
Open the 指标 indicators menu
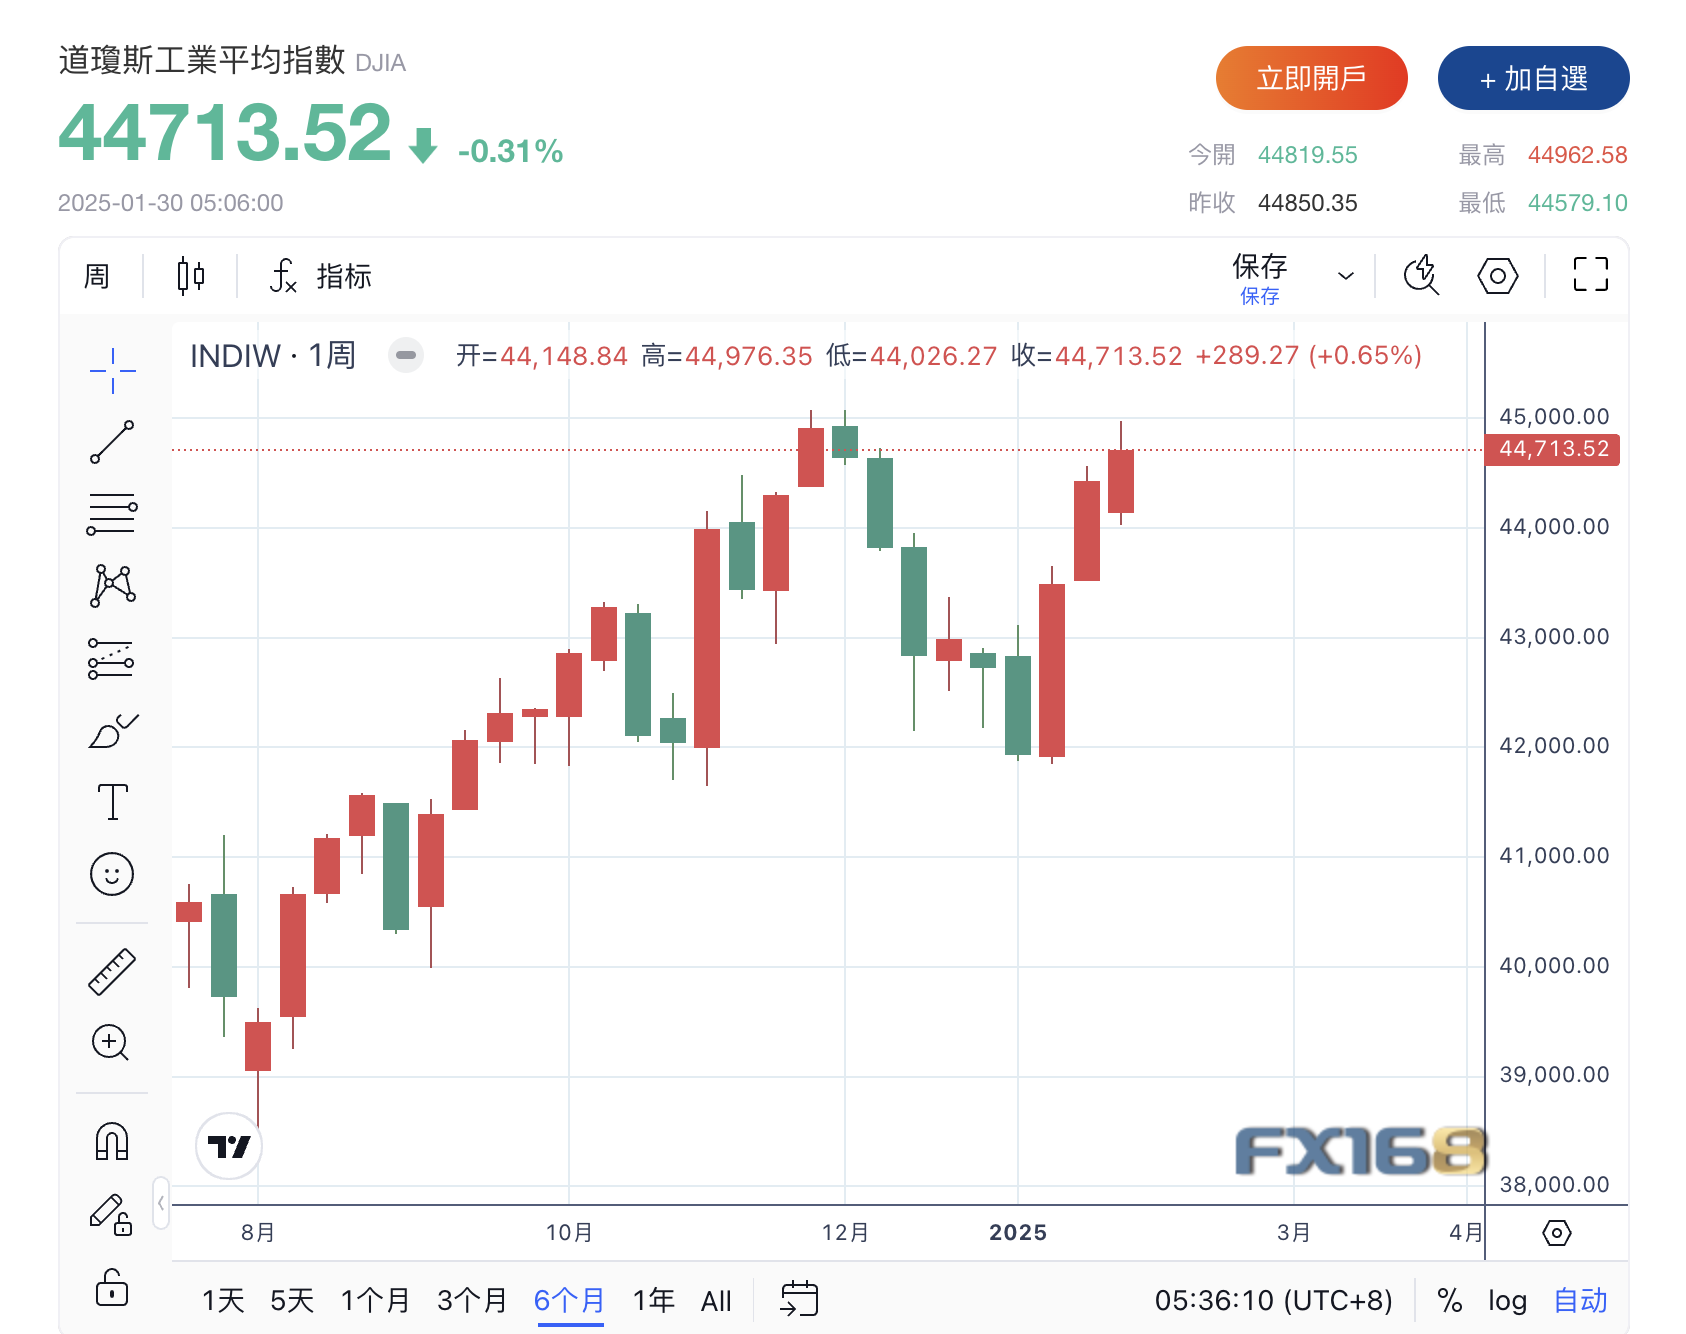tap(320, 276)
